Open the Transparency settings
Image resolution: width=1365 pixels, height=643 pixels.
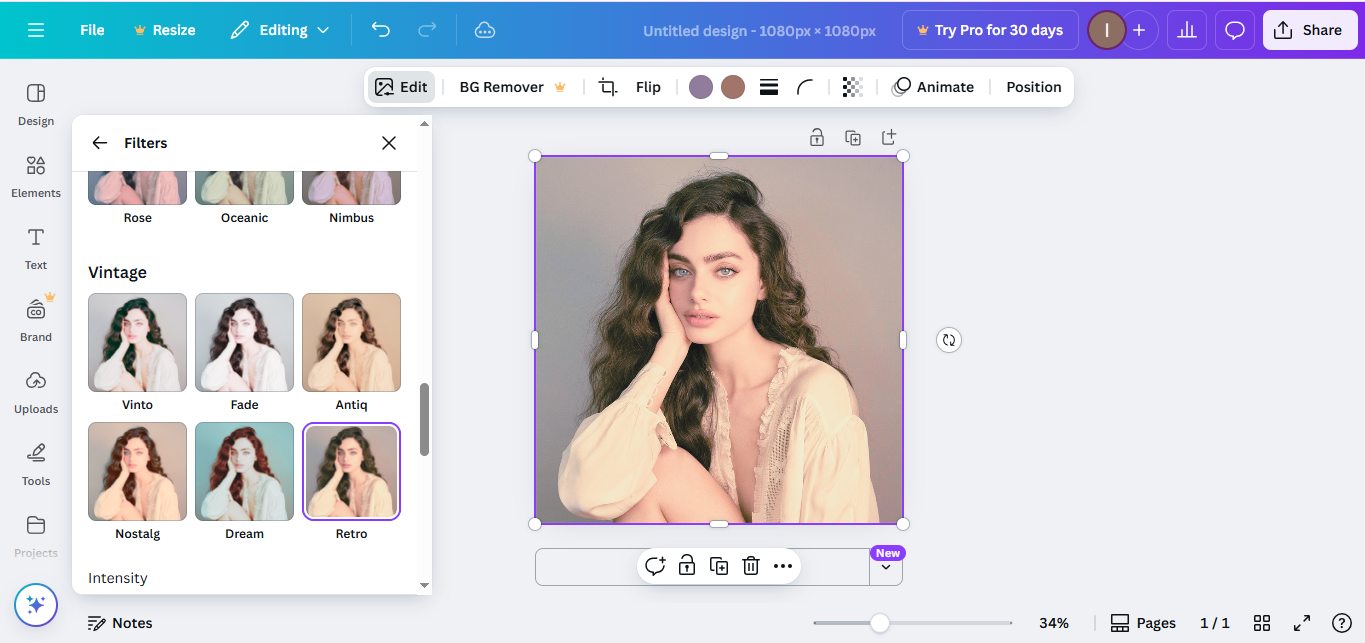[852, 87]
